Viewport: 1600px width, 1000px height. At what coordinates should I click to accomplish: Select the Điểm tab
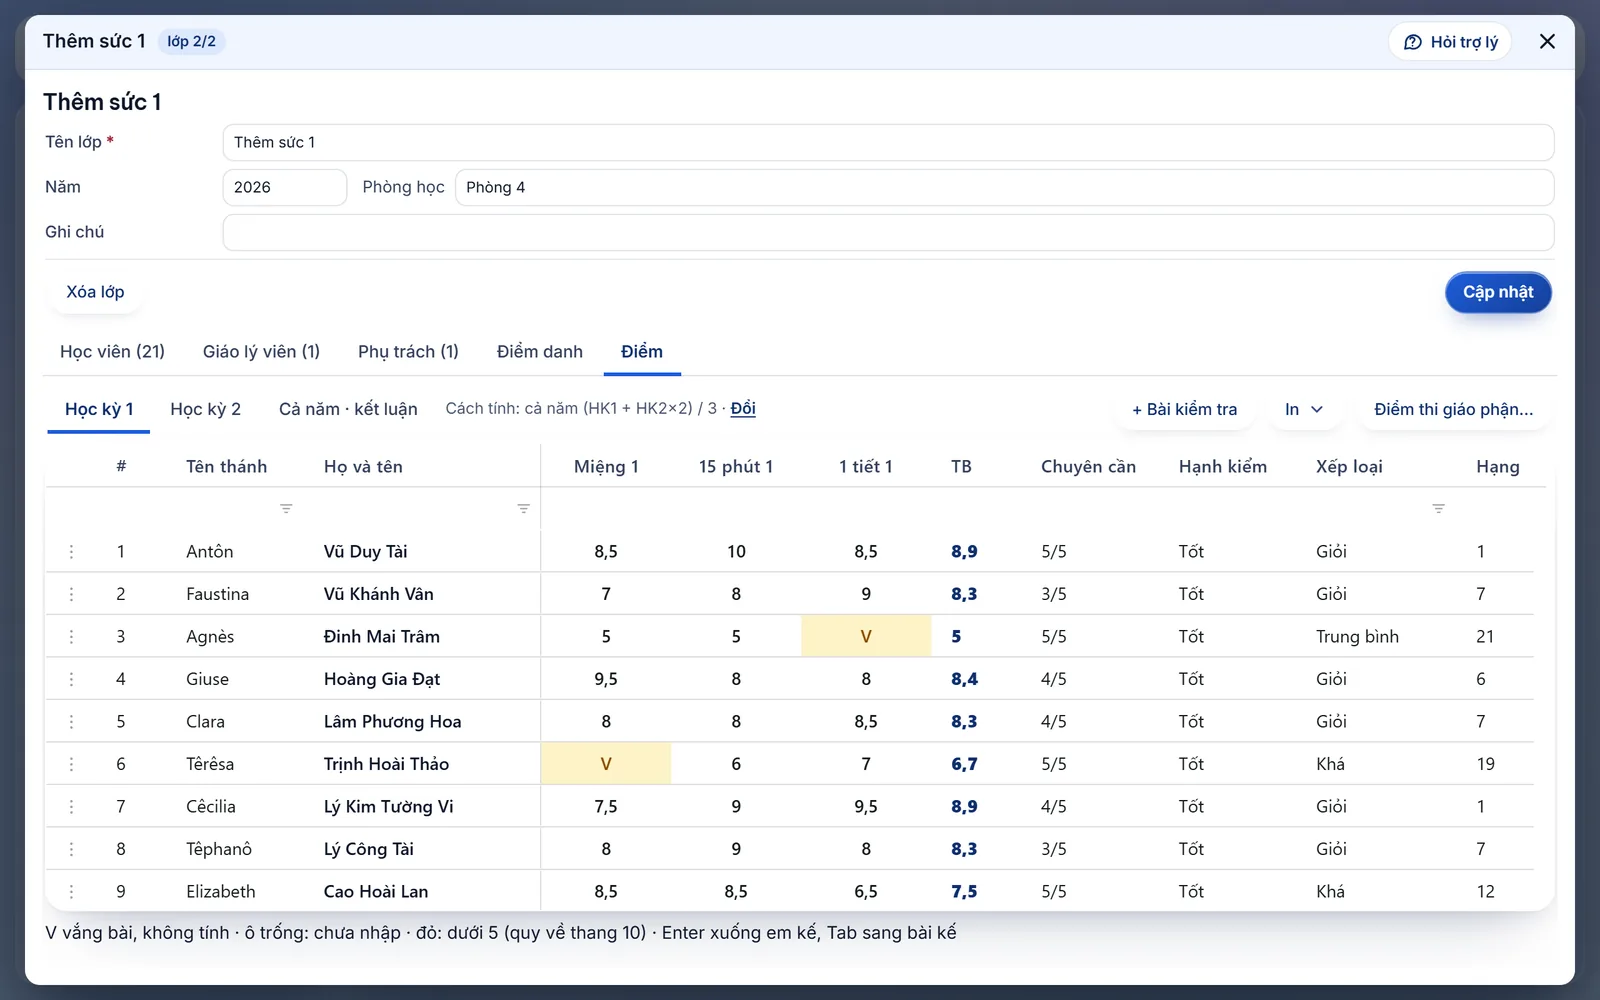[642, 352]
